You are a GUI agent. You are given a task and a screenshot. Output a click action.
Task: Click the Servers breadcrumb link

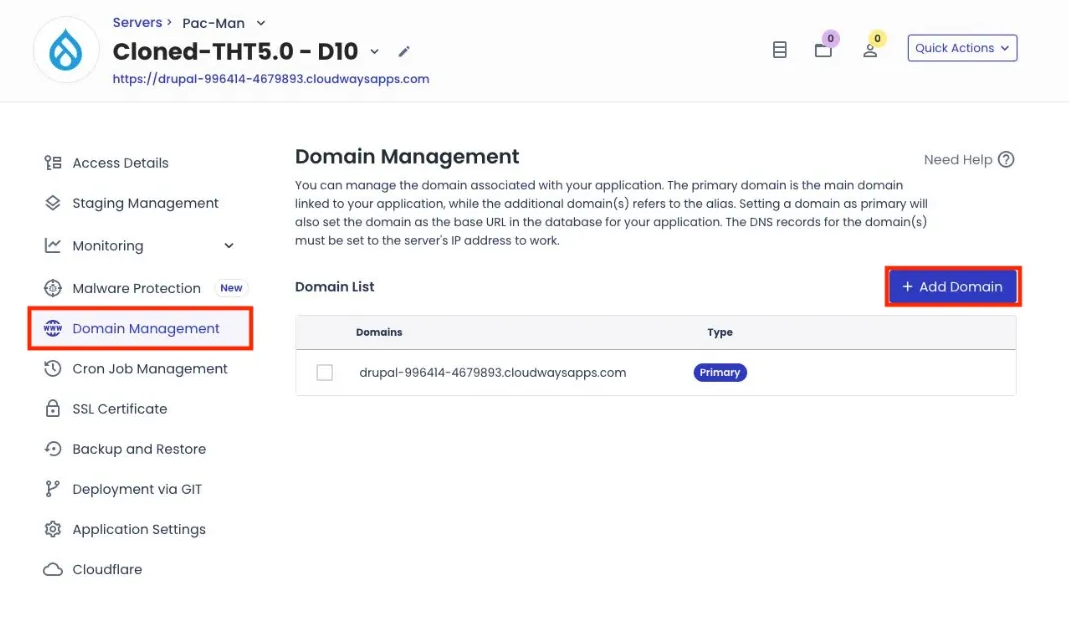point(137,22)
